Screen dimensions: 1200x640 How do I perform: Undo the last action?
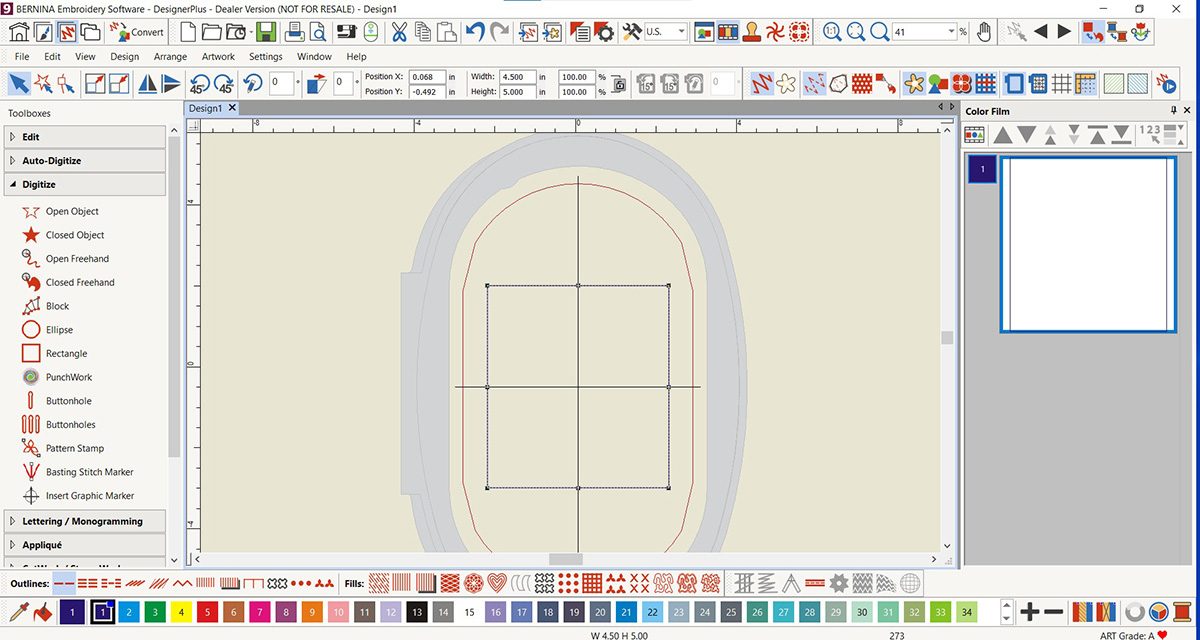(476, 32)
